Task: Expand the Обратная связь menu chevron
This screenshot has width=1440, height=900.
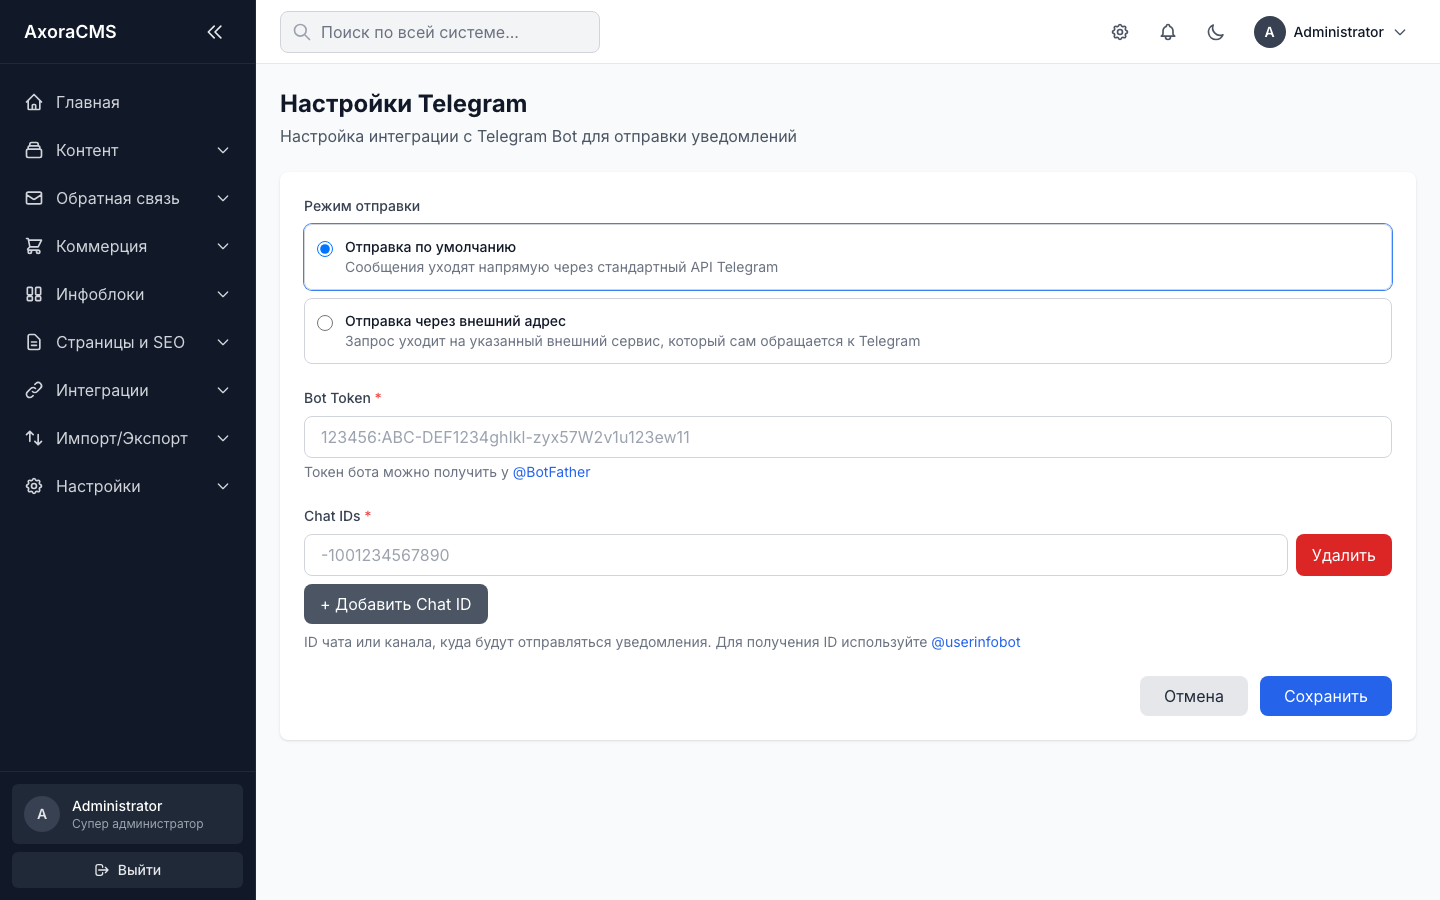Action: 223,198
